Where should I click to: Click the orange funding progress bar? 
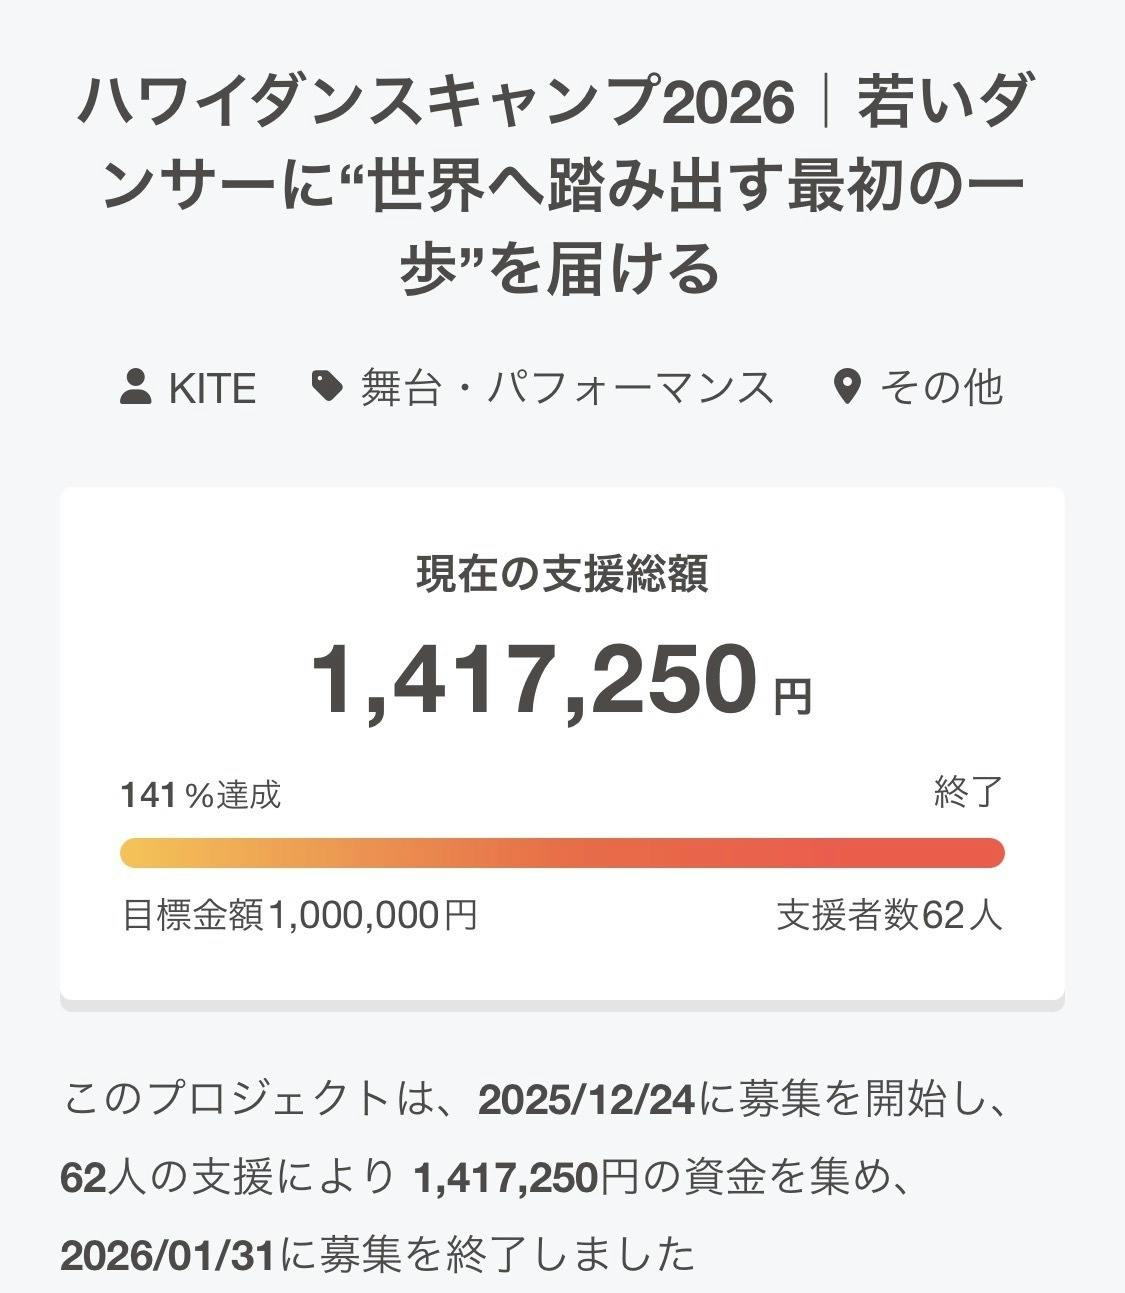click(x=562, y=853)
